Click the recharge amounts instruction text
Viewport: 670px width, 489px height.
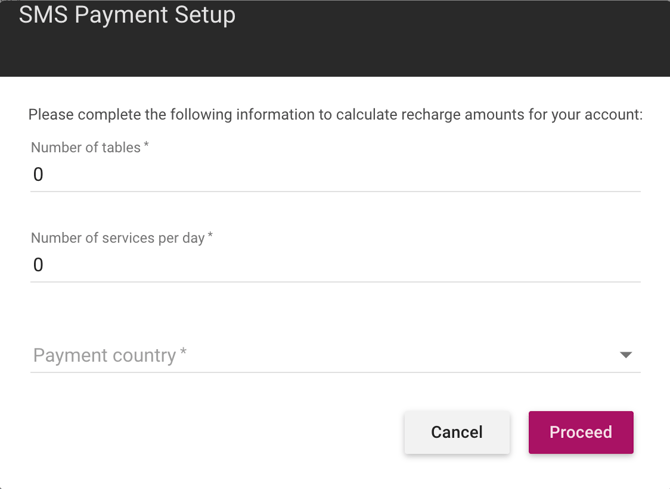[335, 115]
